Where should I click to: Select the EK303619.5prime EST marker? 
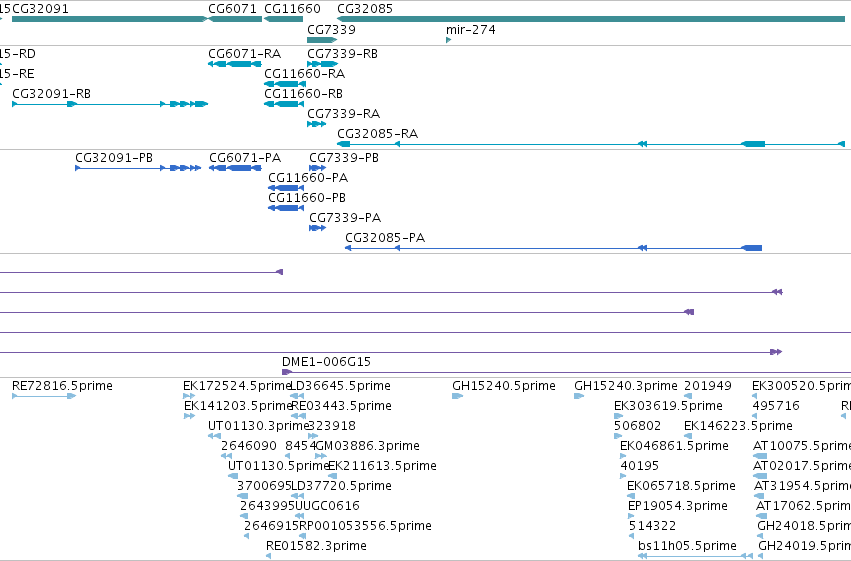[618, 416]
